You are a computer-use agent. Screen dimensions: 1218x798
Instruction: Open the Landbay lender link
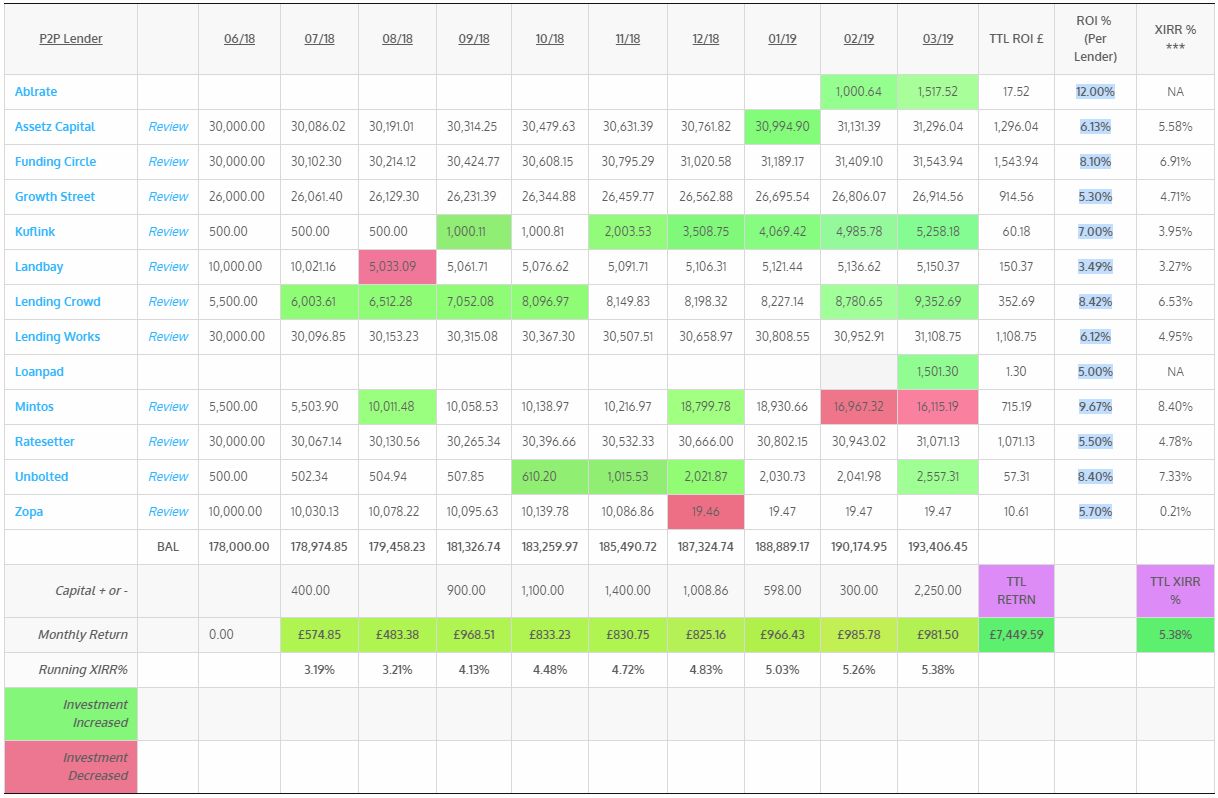38,267
